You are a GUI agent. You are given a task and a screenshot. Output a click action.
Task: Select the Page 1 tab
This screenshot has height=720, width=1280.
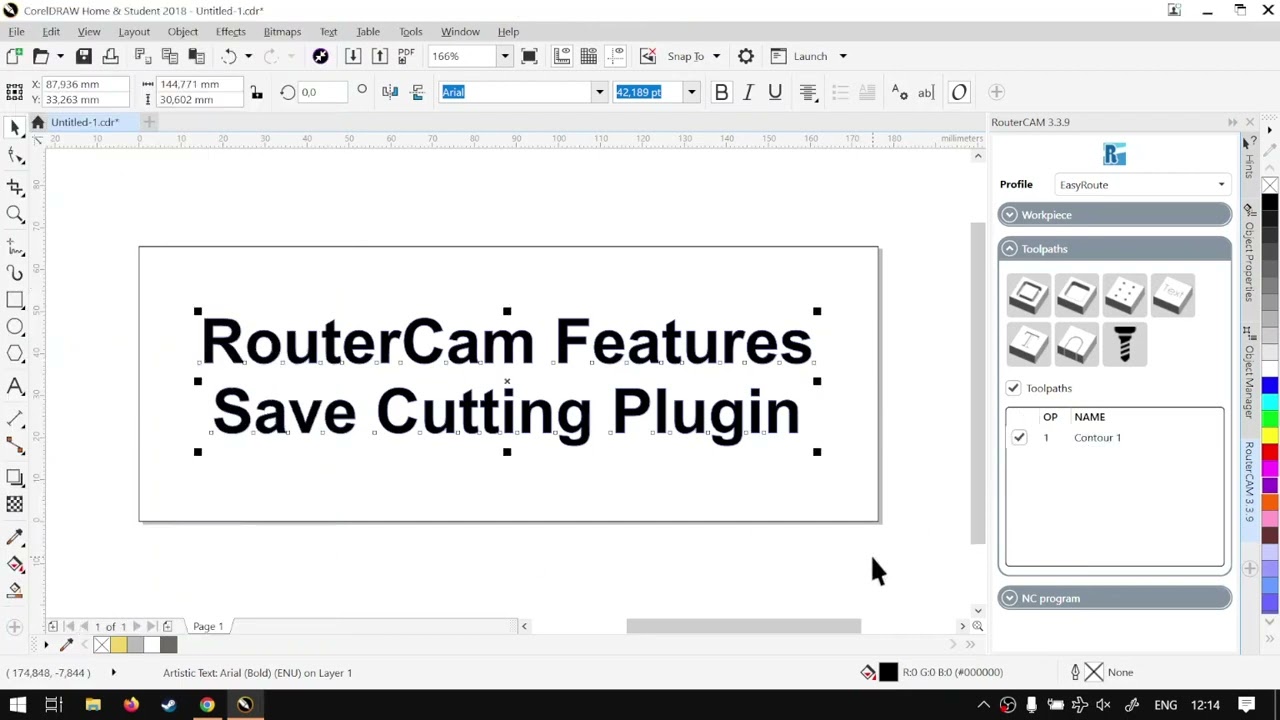pos(208,626)
